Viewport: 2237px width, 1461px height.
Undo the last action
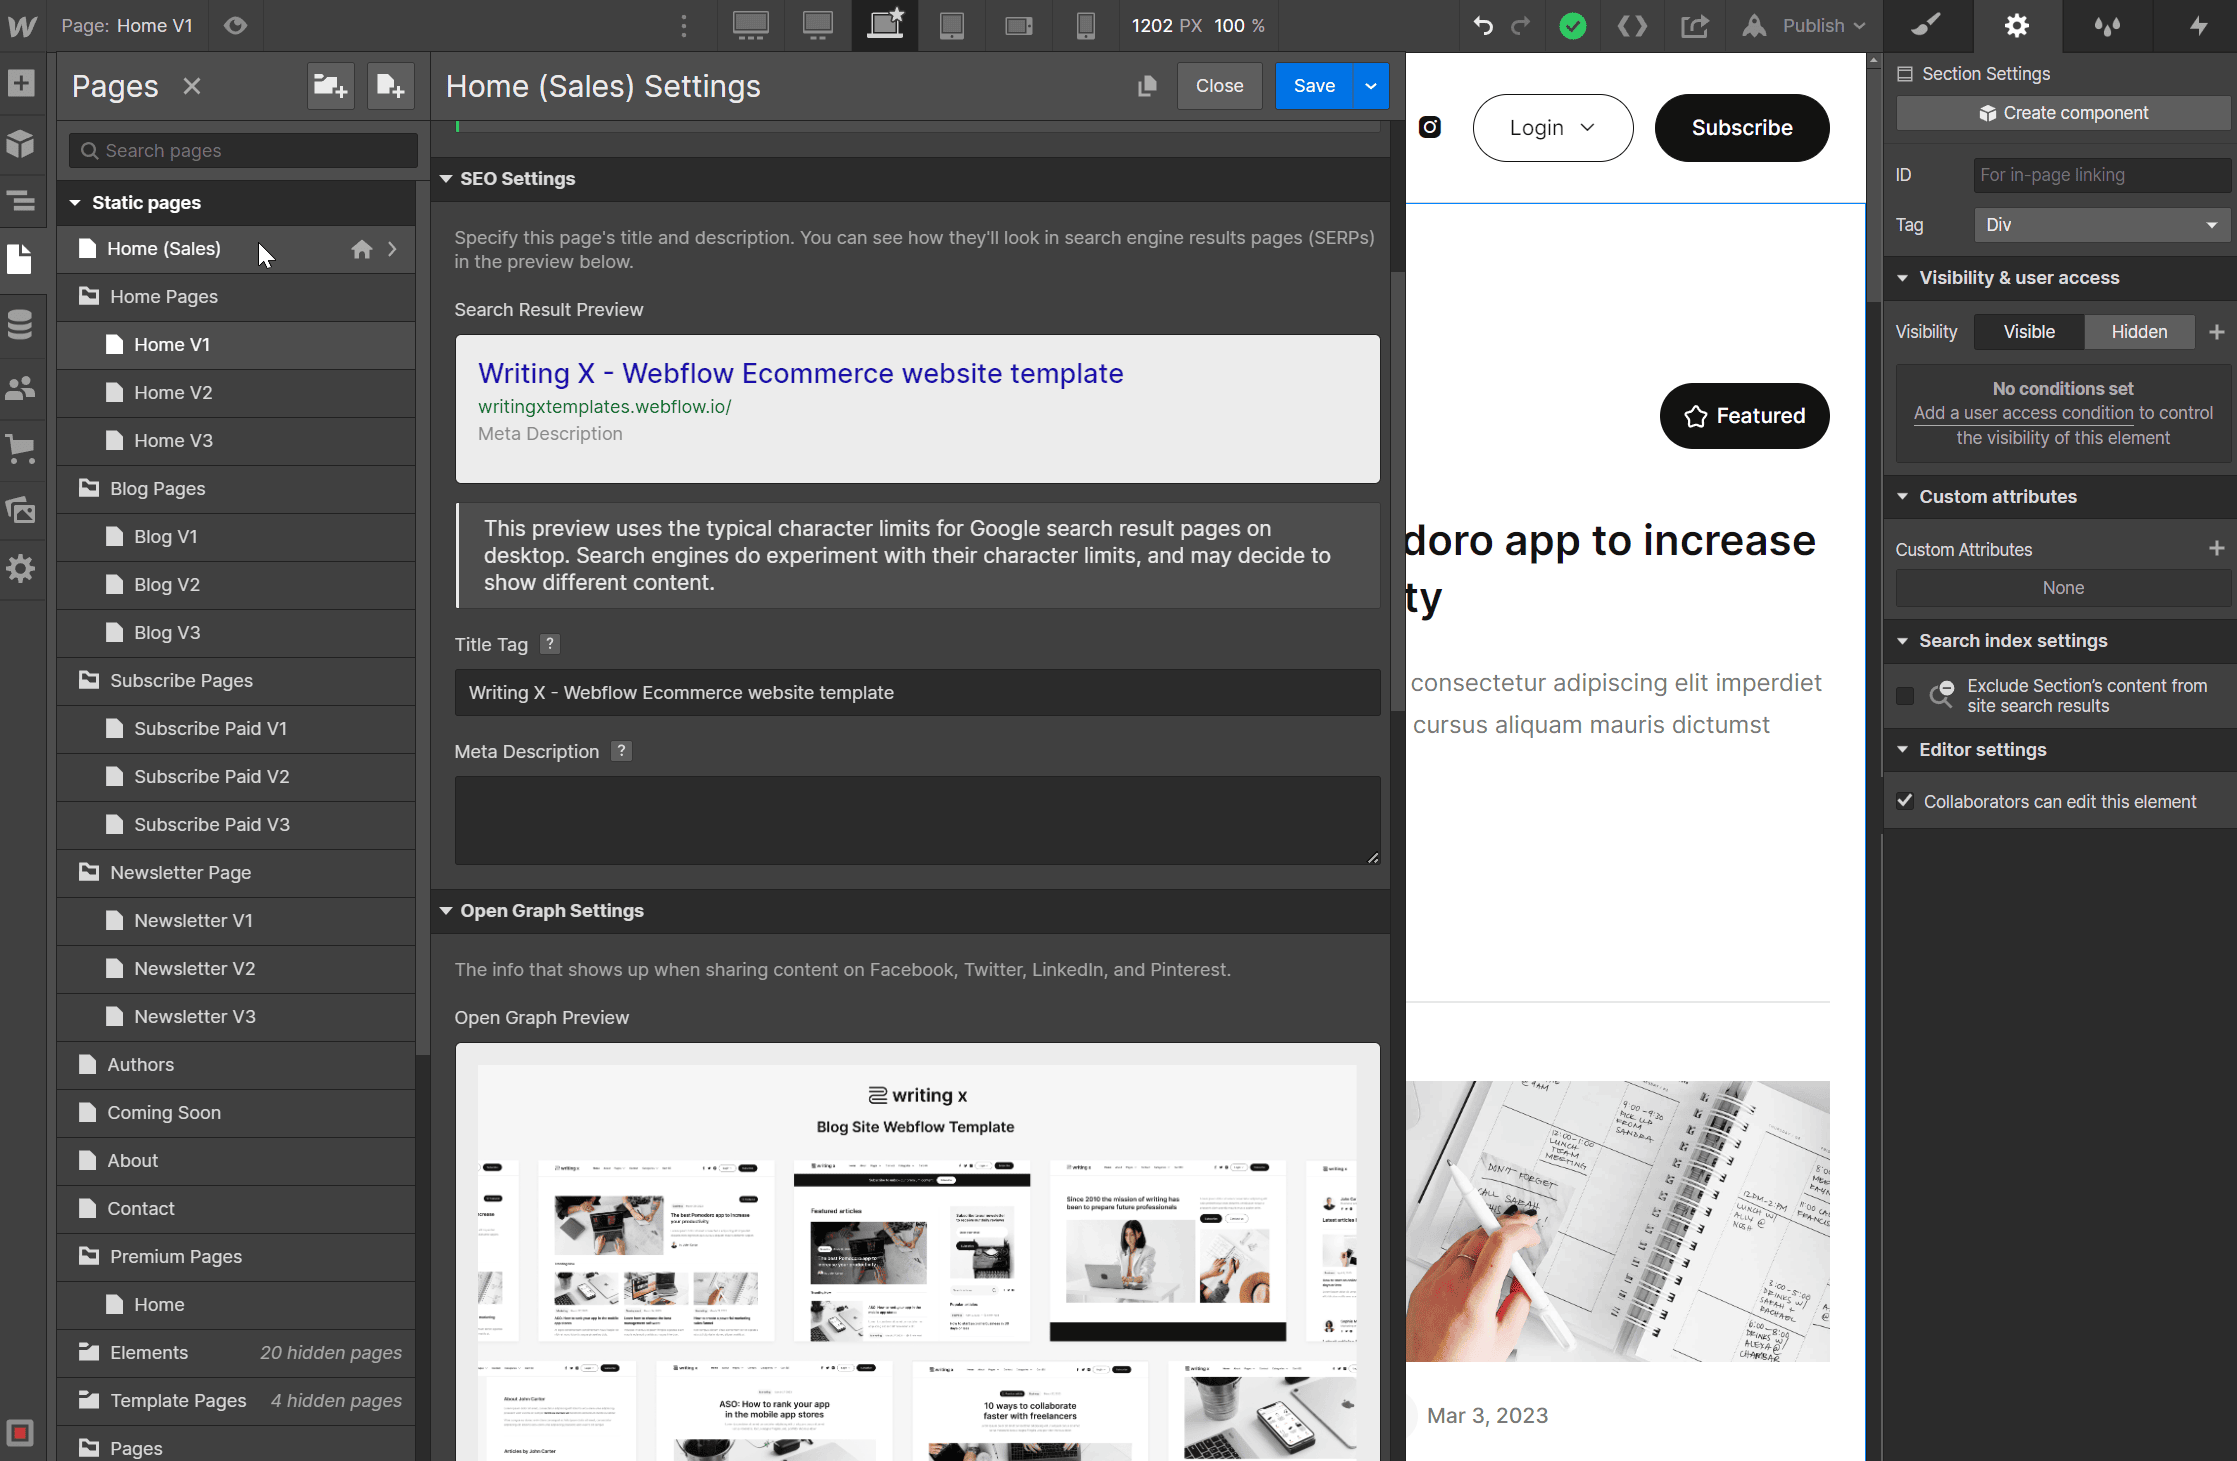coord(1482,26)
